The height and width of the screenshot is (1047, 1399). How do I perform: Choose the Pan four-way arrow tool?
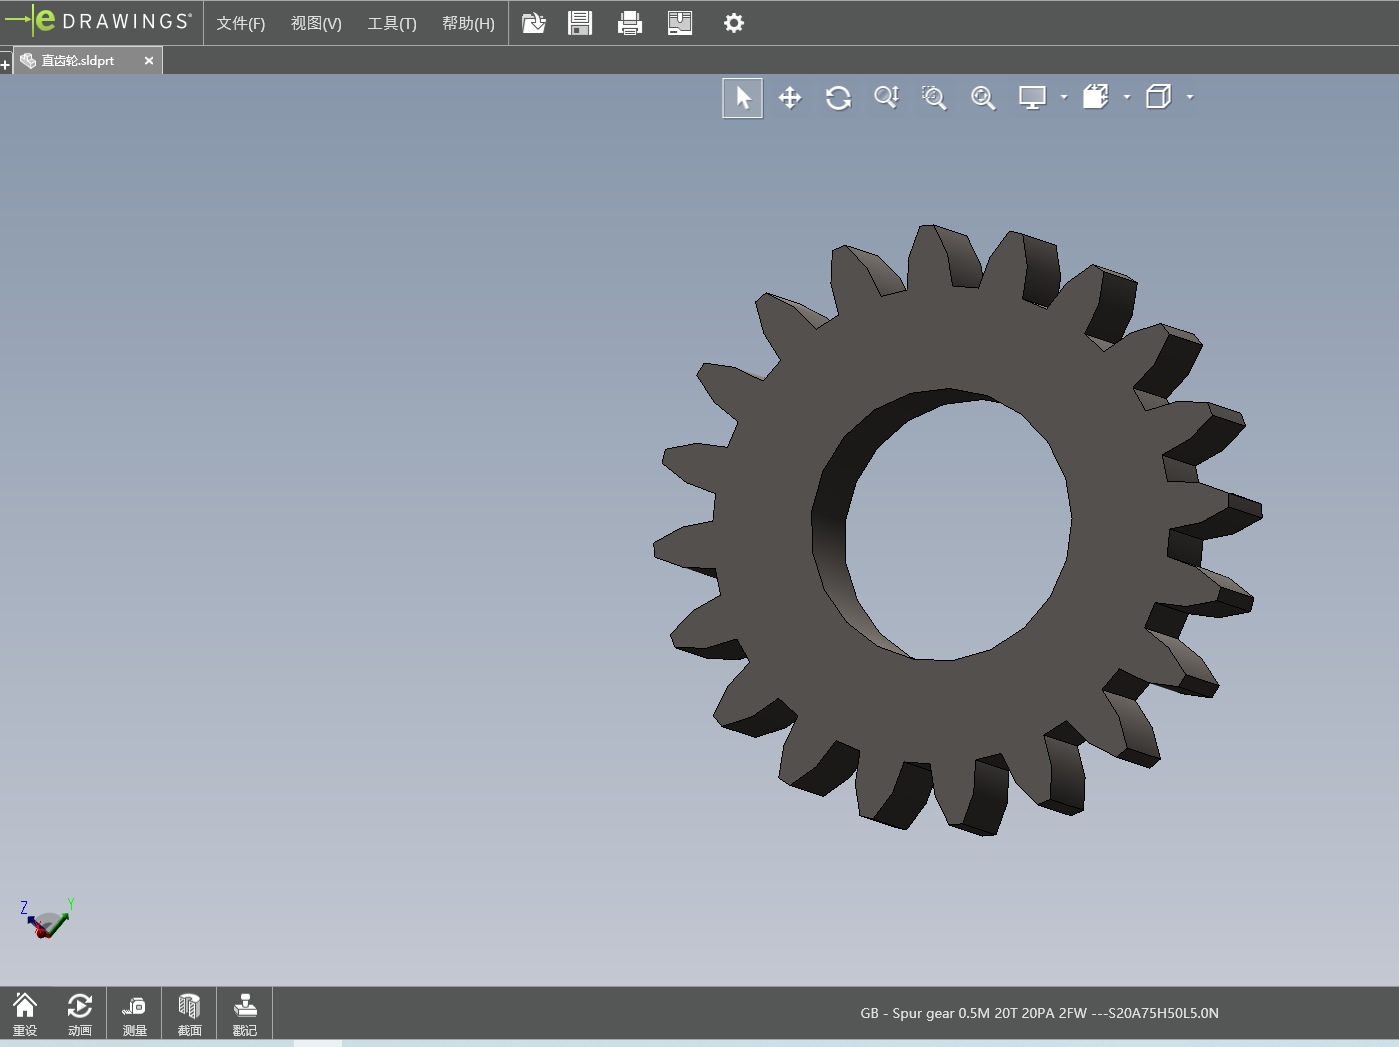click(x=790, y=98)
